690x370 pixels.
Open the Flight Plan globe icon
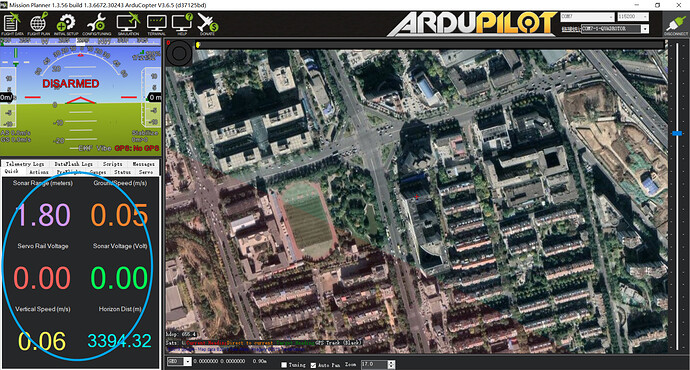tap(39, 24)
